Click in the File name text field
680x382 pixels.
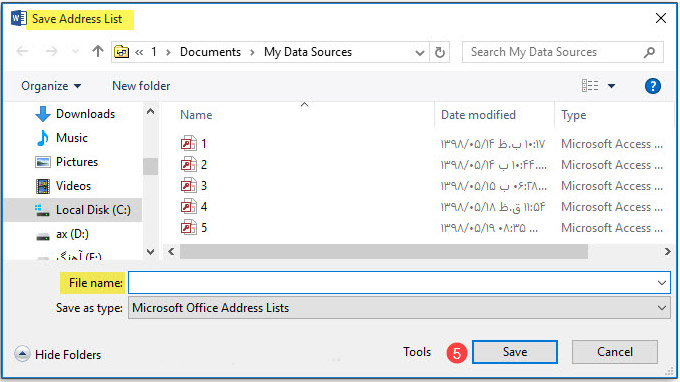392,283
